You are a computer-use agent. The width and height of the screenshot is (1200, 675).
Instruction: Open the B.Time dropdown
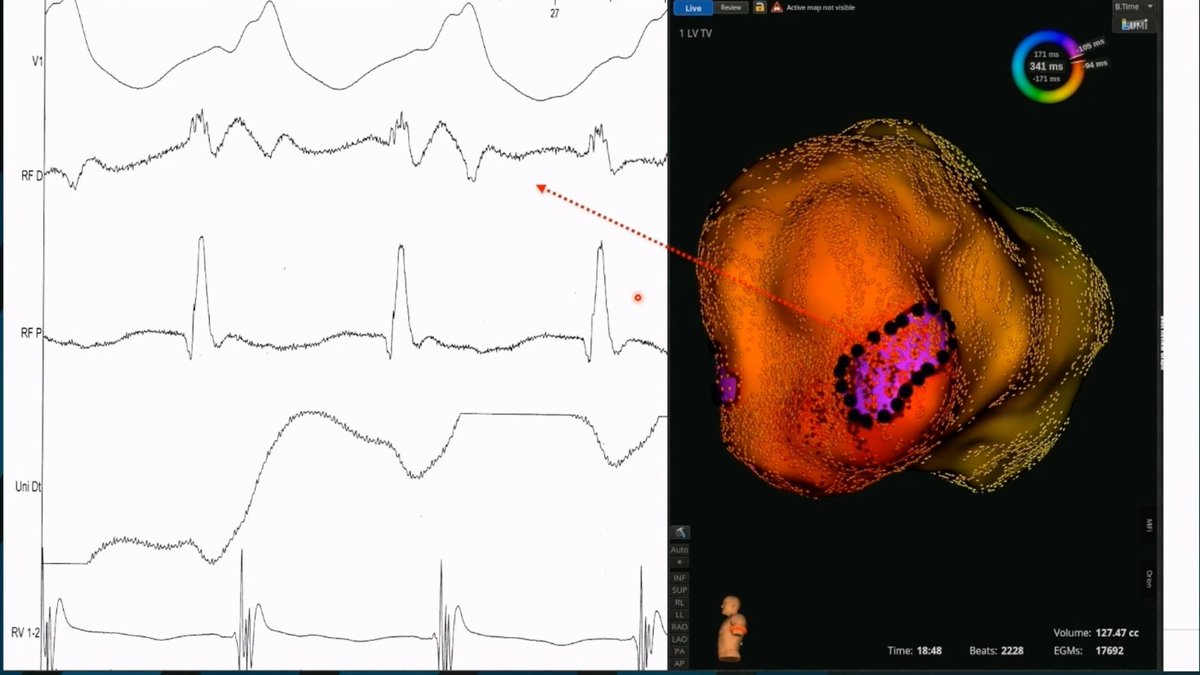[x=1135, y=6]
